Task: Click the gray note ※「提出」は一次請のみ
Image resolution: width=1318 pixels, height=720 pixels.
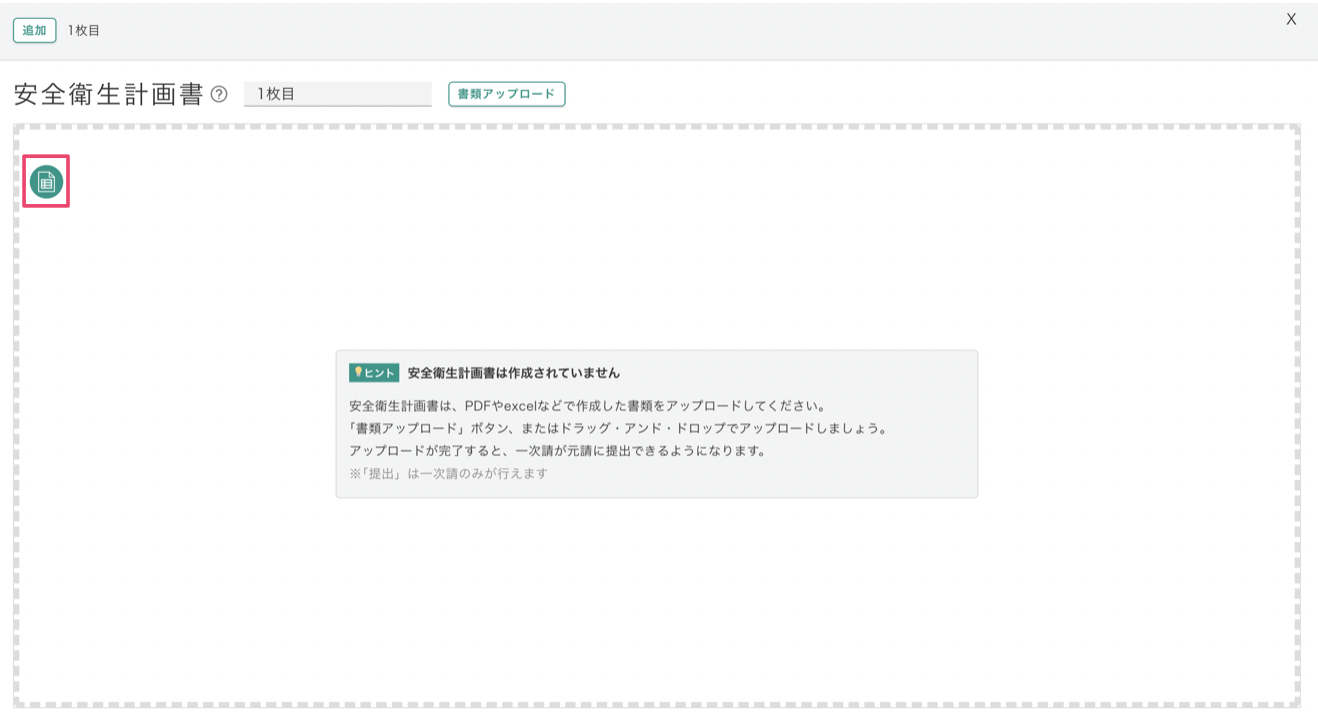Action: pos(448,473)
